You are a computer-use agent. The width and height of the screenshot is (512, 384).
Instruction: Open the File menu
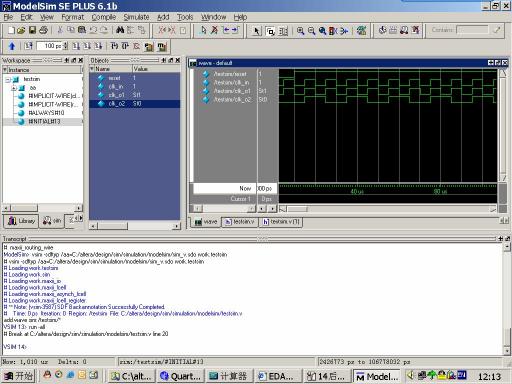coord(8,17)
